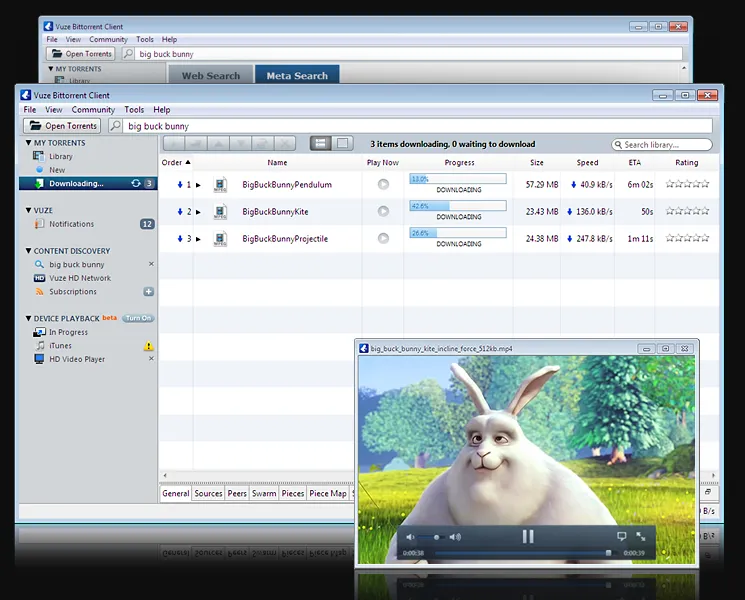Collapse MY TORRENTS in the back window
The height and width of the screenshot is (600, 745).
click(x=50, y=69)
